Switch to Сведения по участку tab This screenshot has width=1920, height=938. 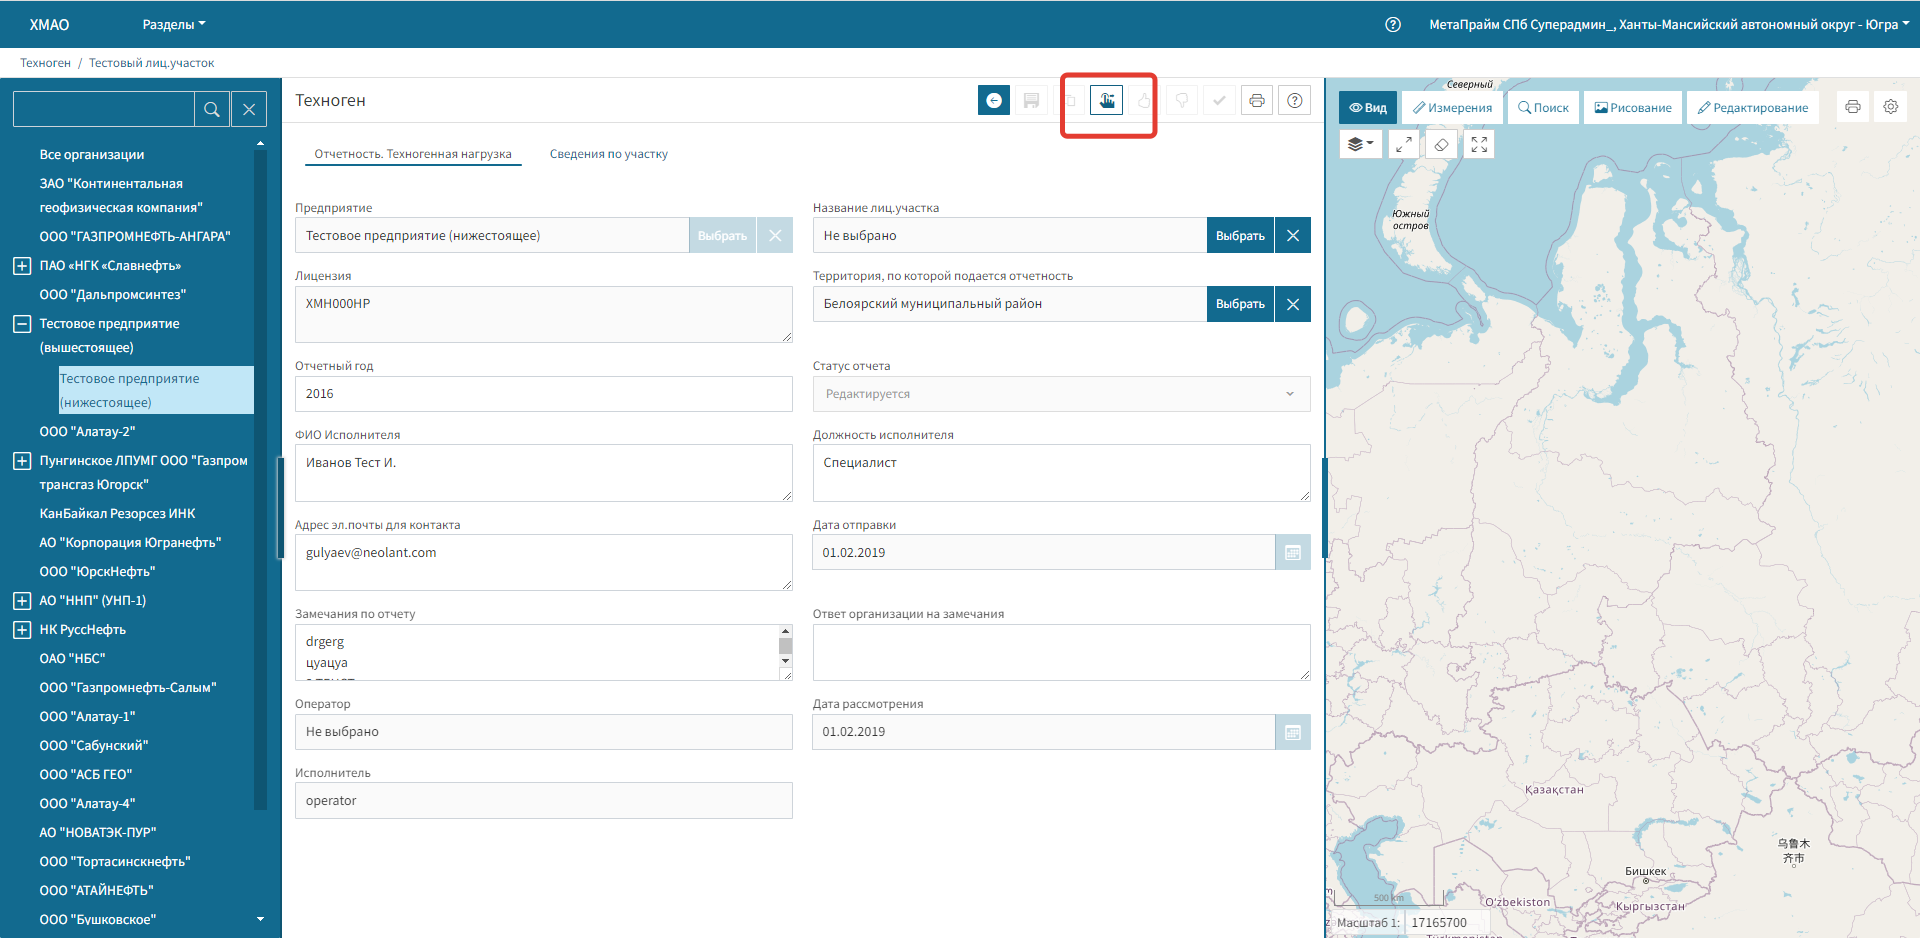pos(608,154)
